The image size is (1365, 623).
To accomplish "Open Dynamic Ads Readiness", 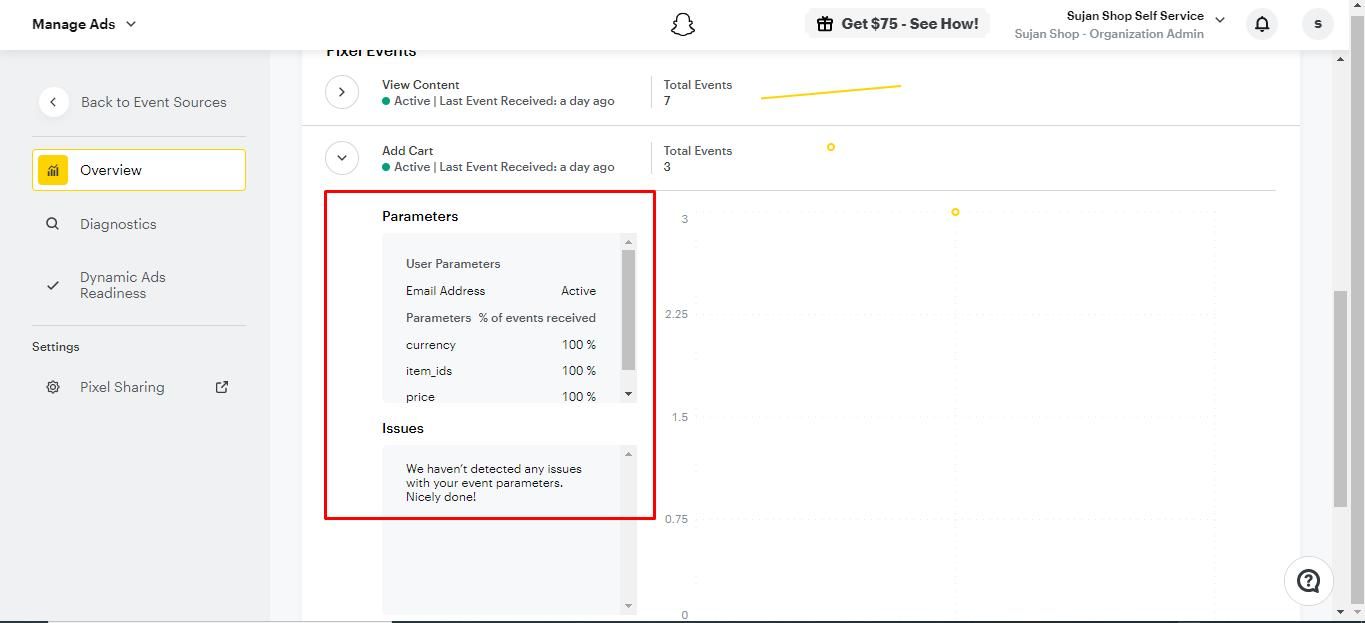I will click(x=123, y=285).
